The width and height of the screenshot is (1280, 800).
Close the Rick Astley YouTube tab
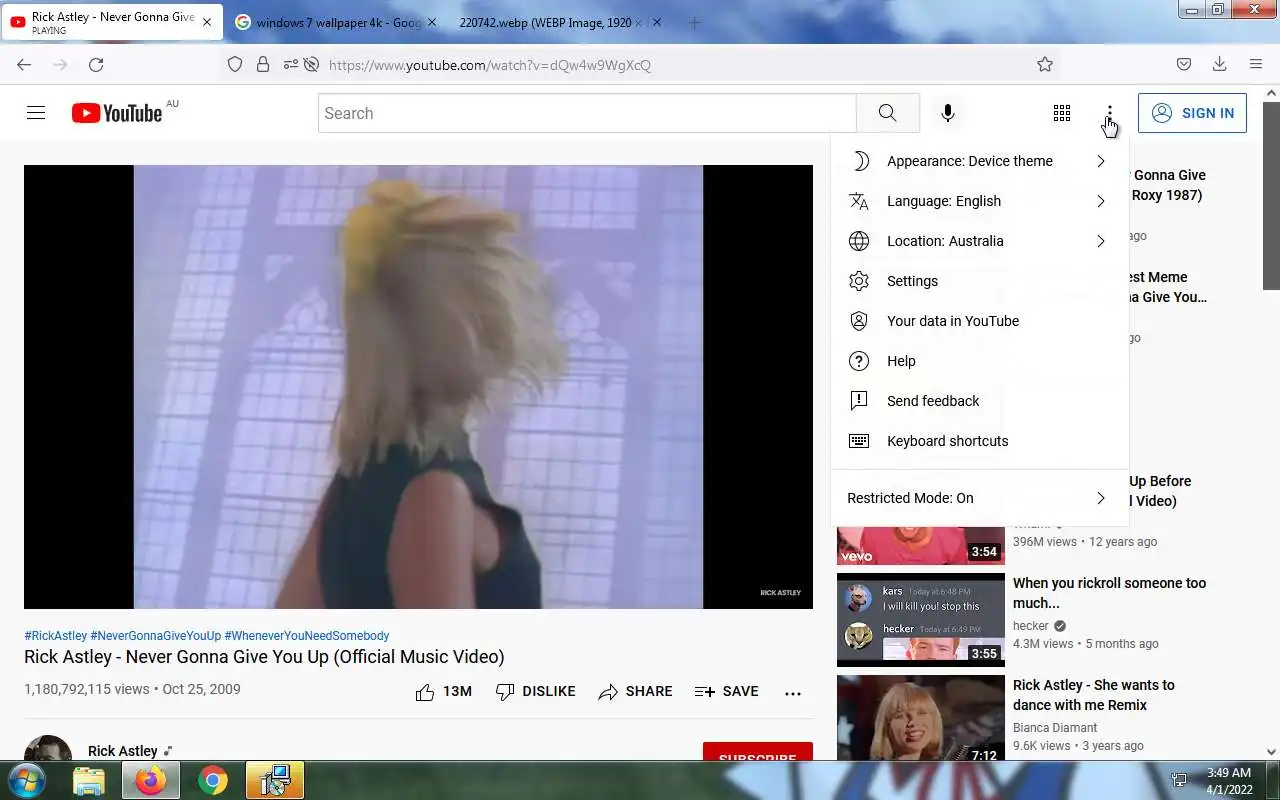207,22
